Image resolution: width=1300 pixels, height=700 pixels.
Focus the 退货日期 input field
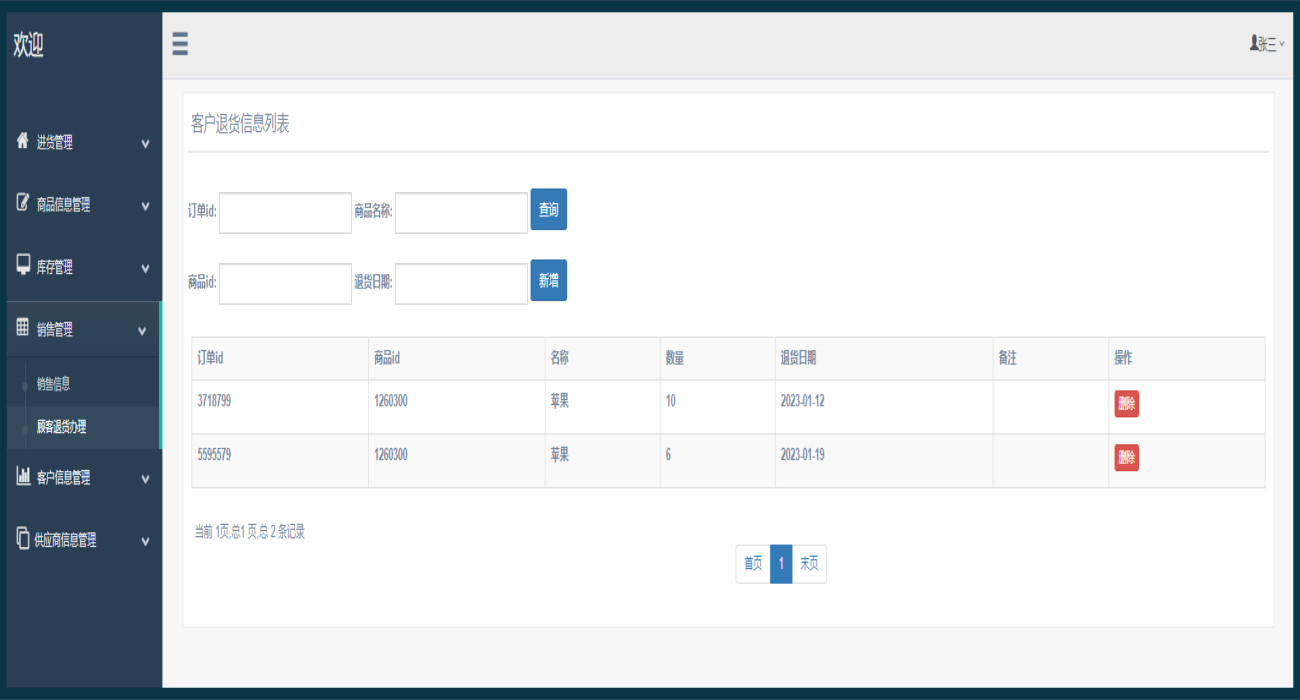click(461, 284)
